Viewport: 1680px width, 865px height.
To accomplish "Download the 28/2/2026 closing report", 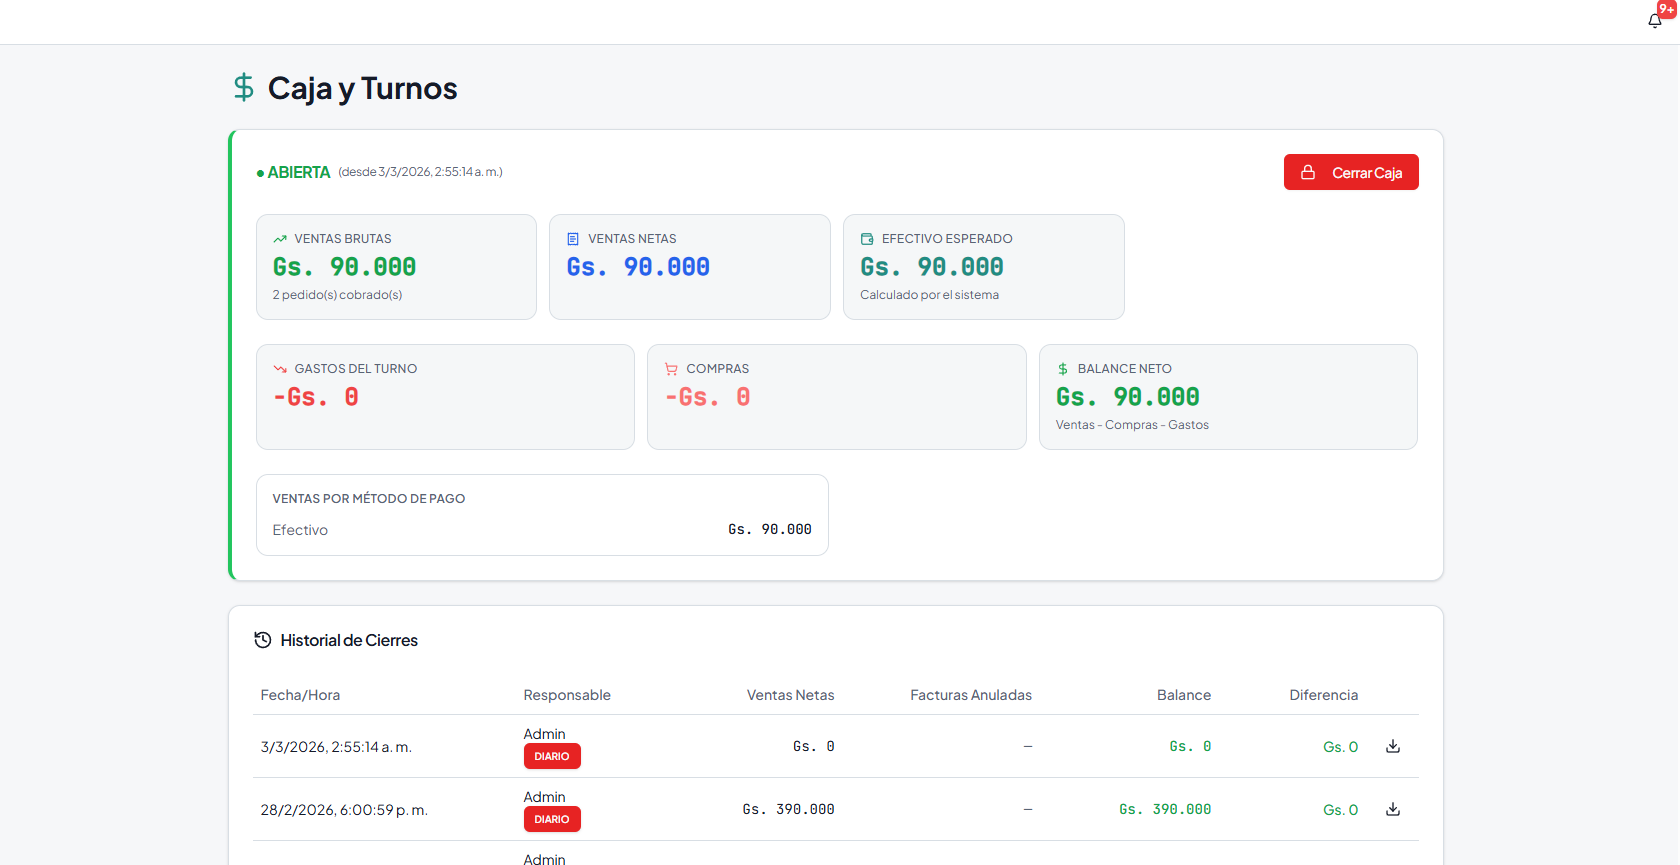I will [1393, 809].
